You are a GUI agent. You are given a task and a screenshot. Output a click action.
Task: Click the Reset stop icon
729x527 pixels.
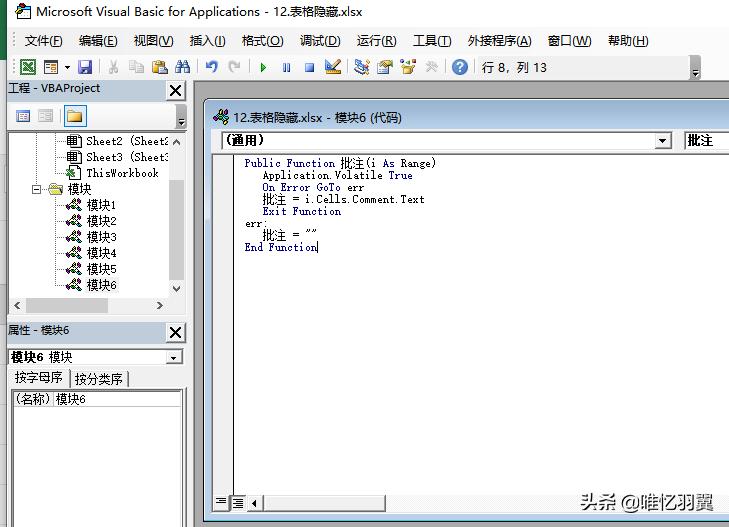click(x=309, y=68)
